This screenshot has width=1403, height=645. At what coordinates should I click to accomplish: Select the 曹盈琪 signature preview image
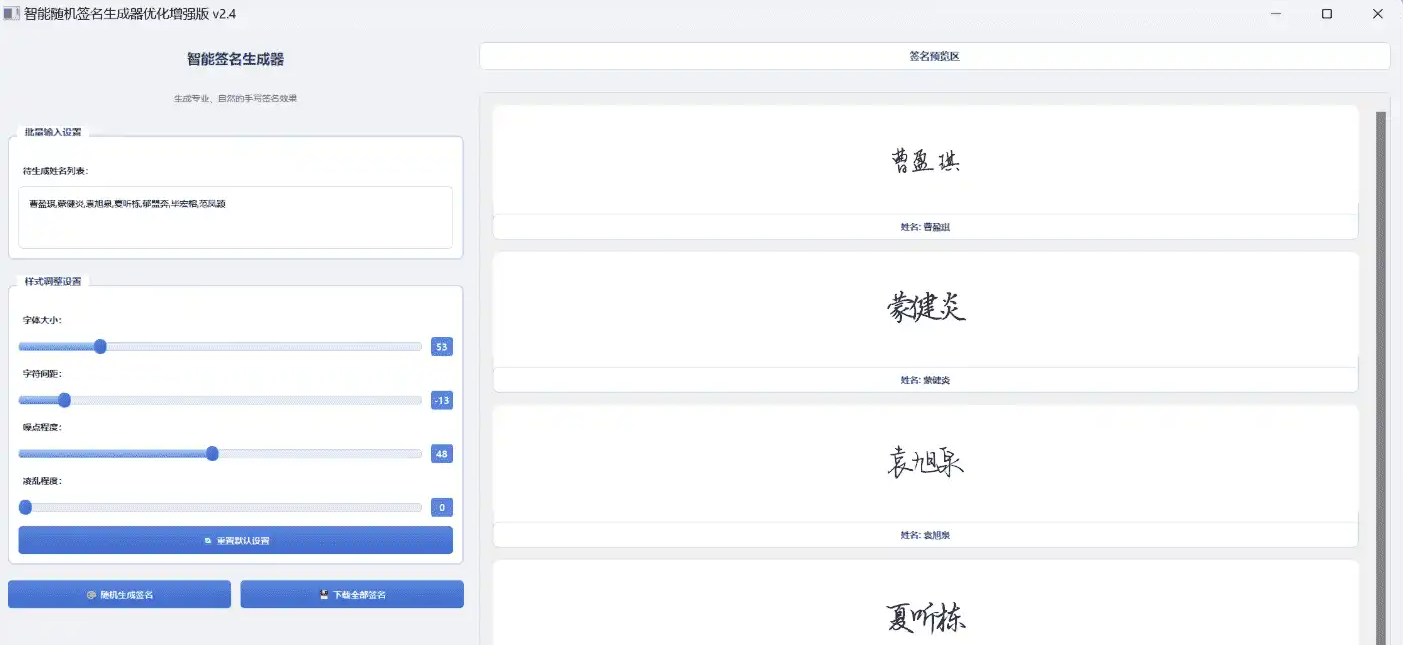pyautogui.click(x=925, y=161)
